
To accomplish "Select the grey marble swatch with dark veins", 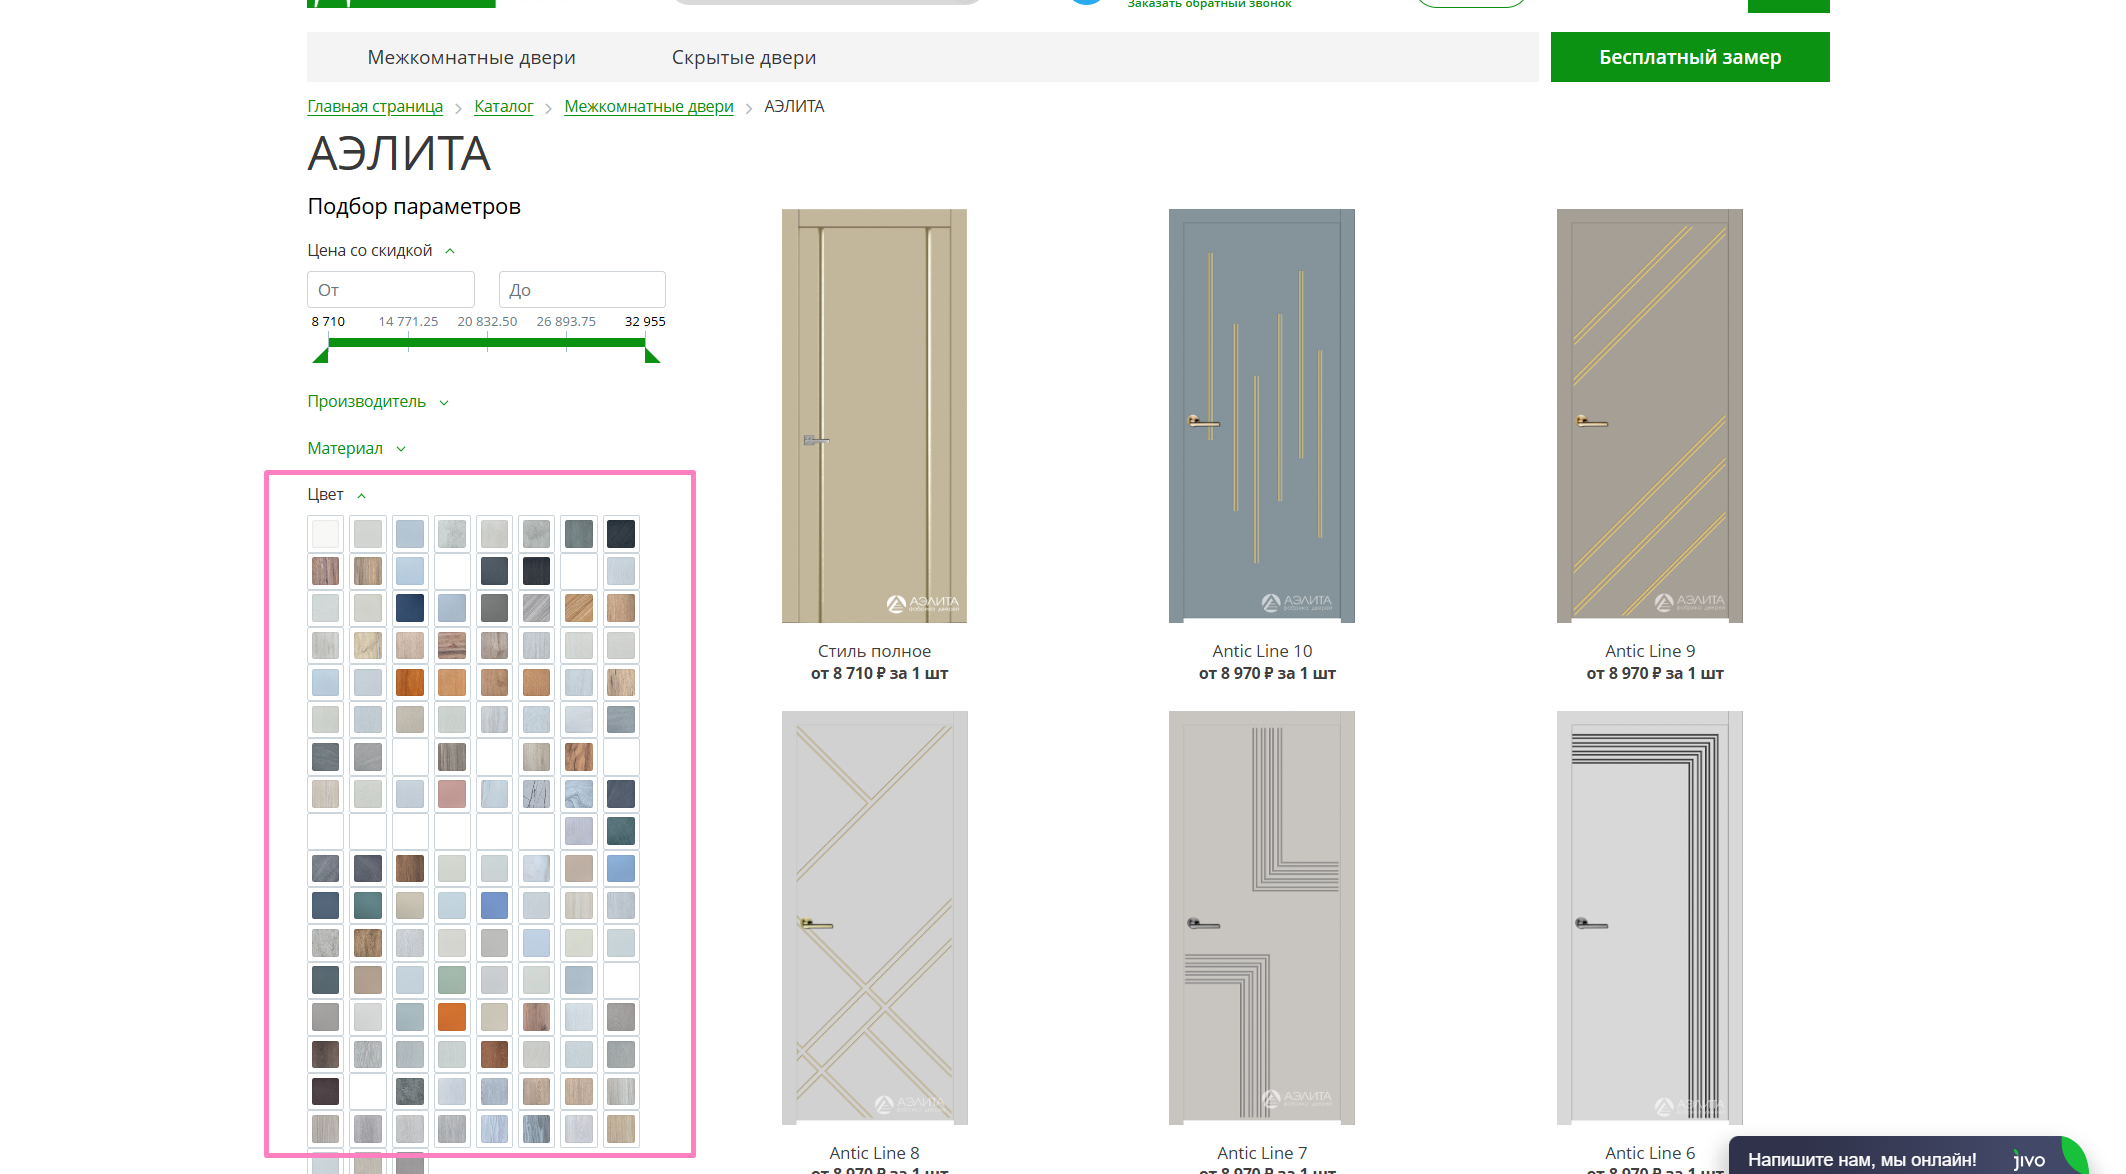I will tap(536, 794).
